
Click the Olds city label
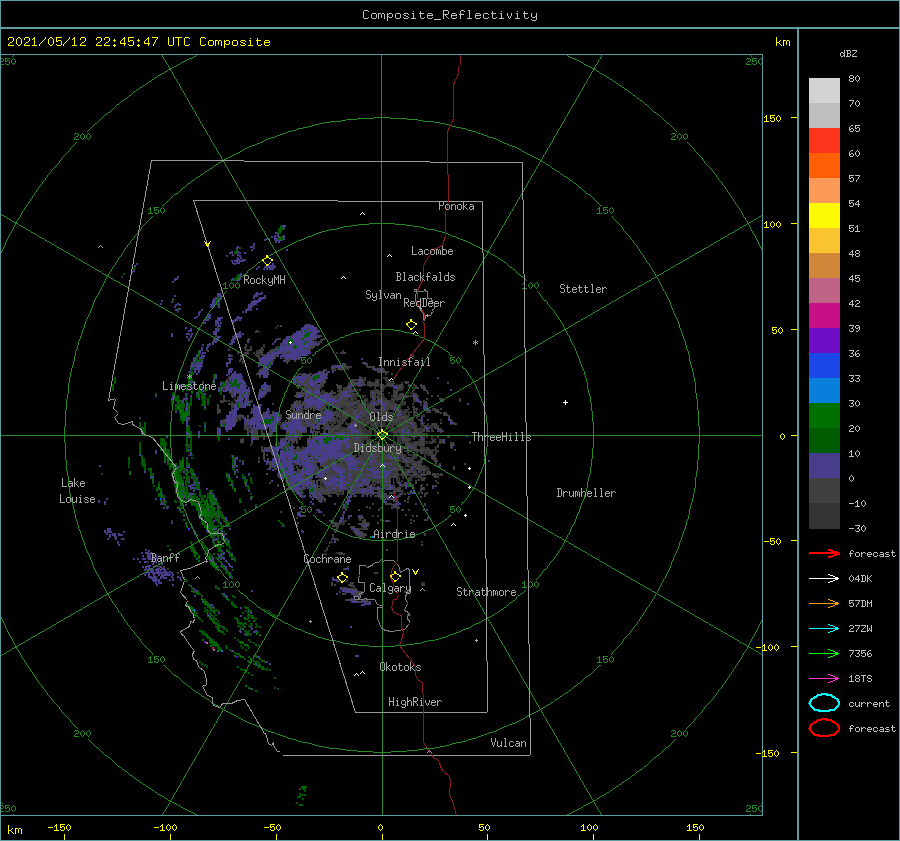pos(381,417)
